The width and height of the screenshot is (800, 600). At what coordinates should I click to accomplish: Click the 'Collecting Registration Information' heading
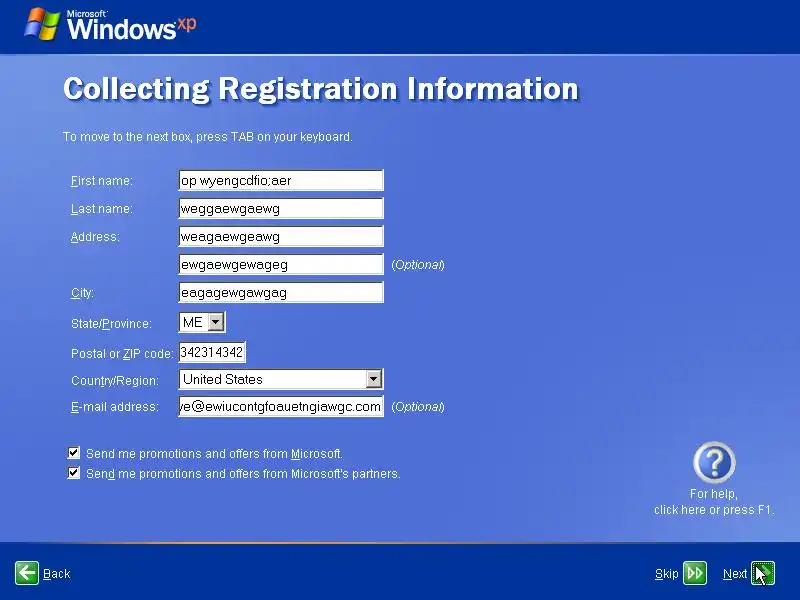point(321,89)
